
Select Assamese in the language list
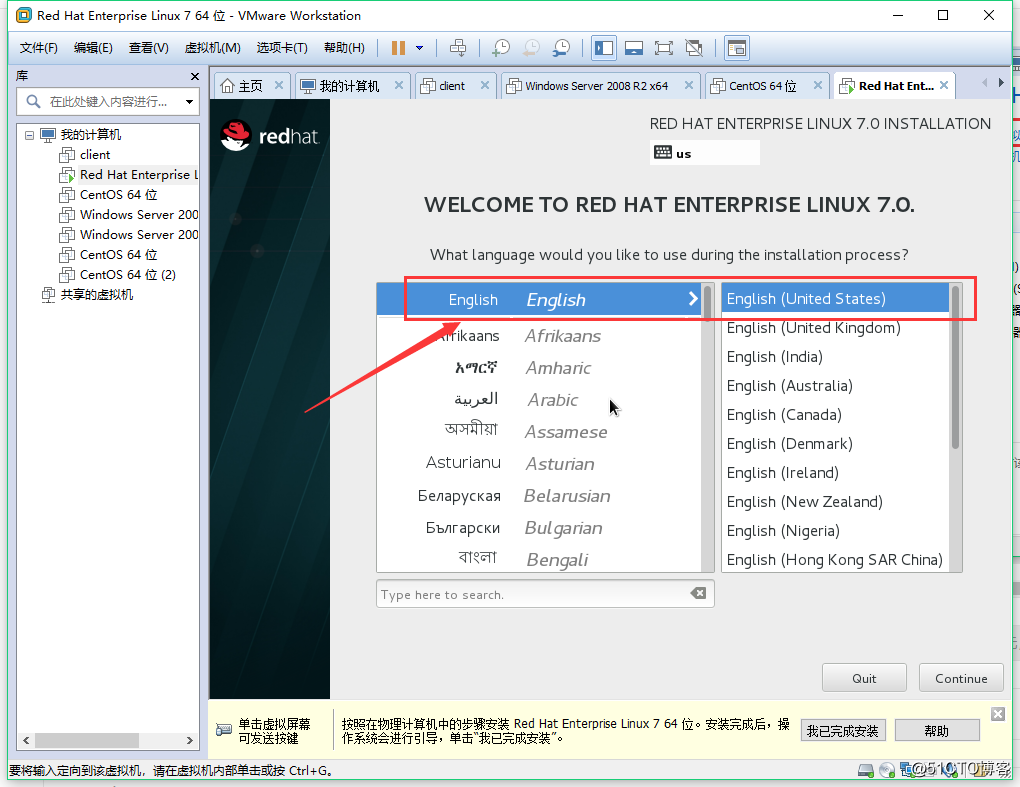[539, 431]
